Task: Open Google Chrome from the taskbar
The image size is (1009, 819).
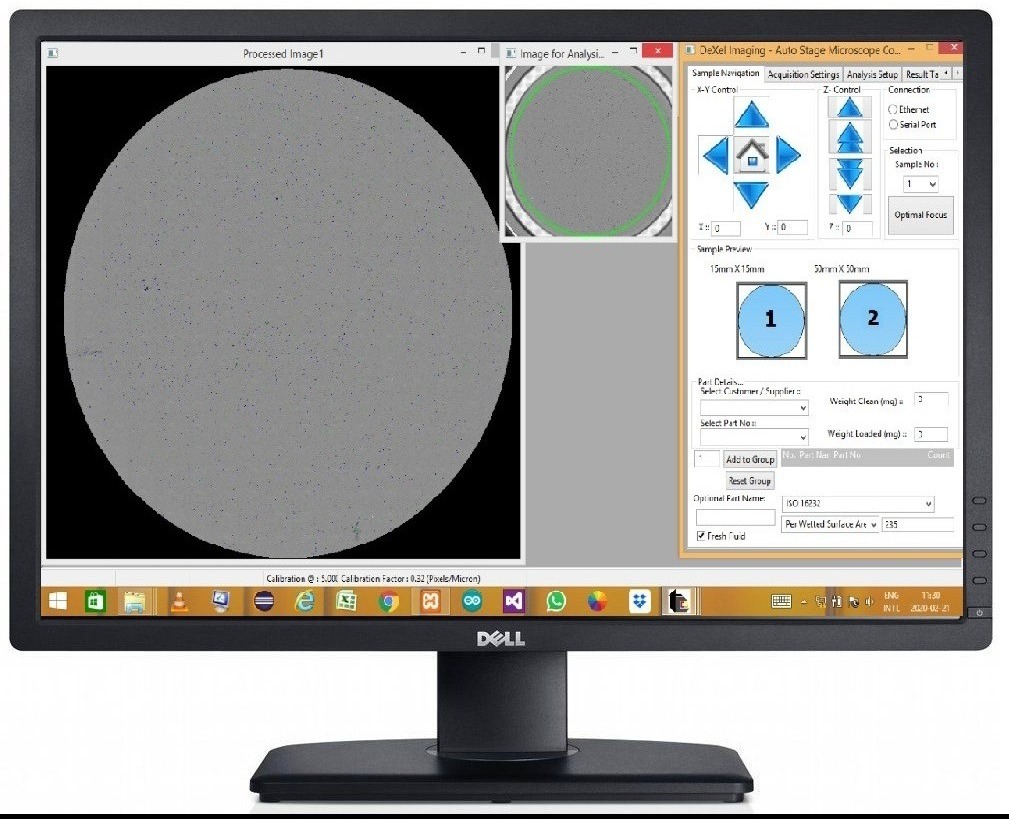Action: (x=388, y=601)
